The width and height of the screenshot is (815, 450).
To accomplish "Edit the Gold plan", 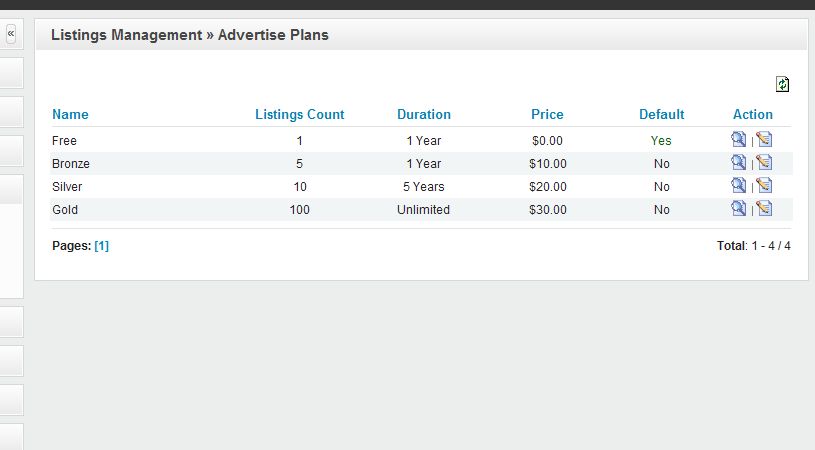I will coord(764,209).
